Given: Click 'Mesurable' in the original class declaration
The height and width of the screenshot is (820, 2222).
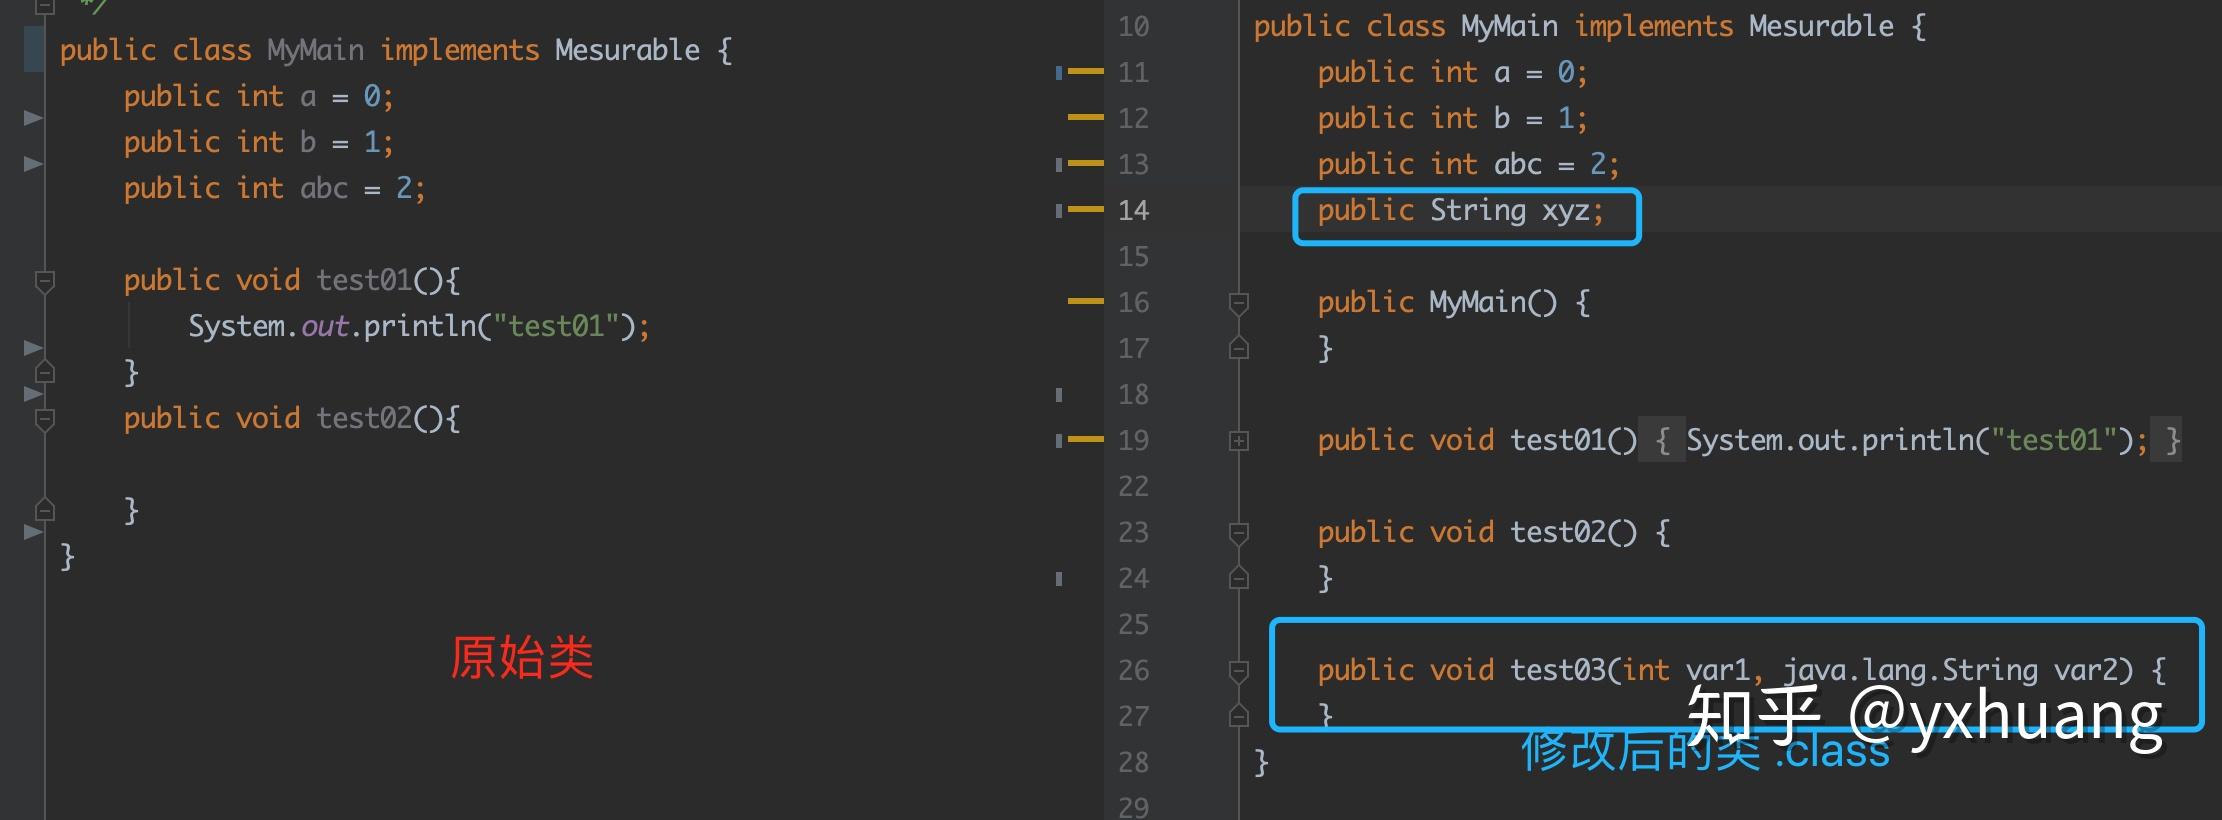Looking at the screenshot, I should (x=627, y=50).
